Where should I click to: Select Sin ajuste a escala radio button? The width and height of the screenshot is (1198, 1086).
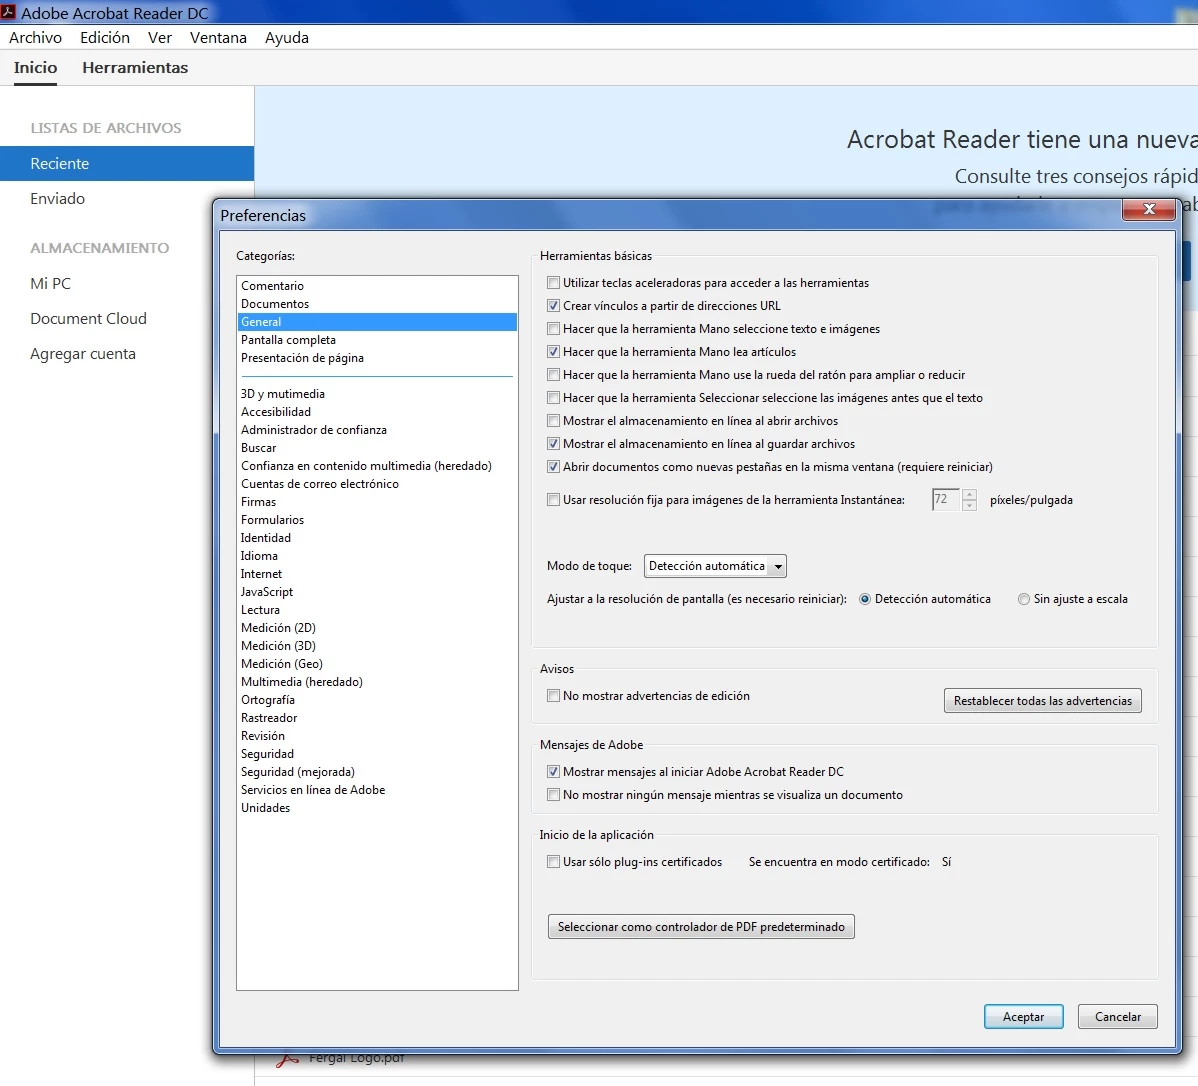pyautogui.click(x=1024, y=599)
